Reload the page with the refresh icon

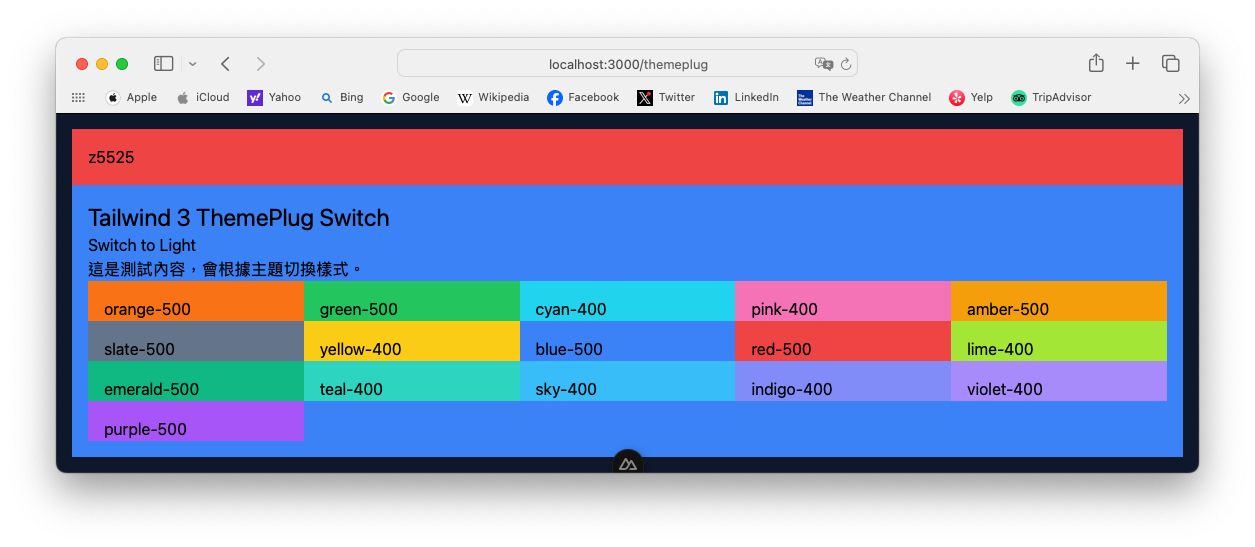pos(846,64)
